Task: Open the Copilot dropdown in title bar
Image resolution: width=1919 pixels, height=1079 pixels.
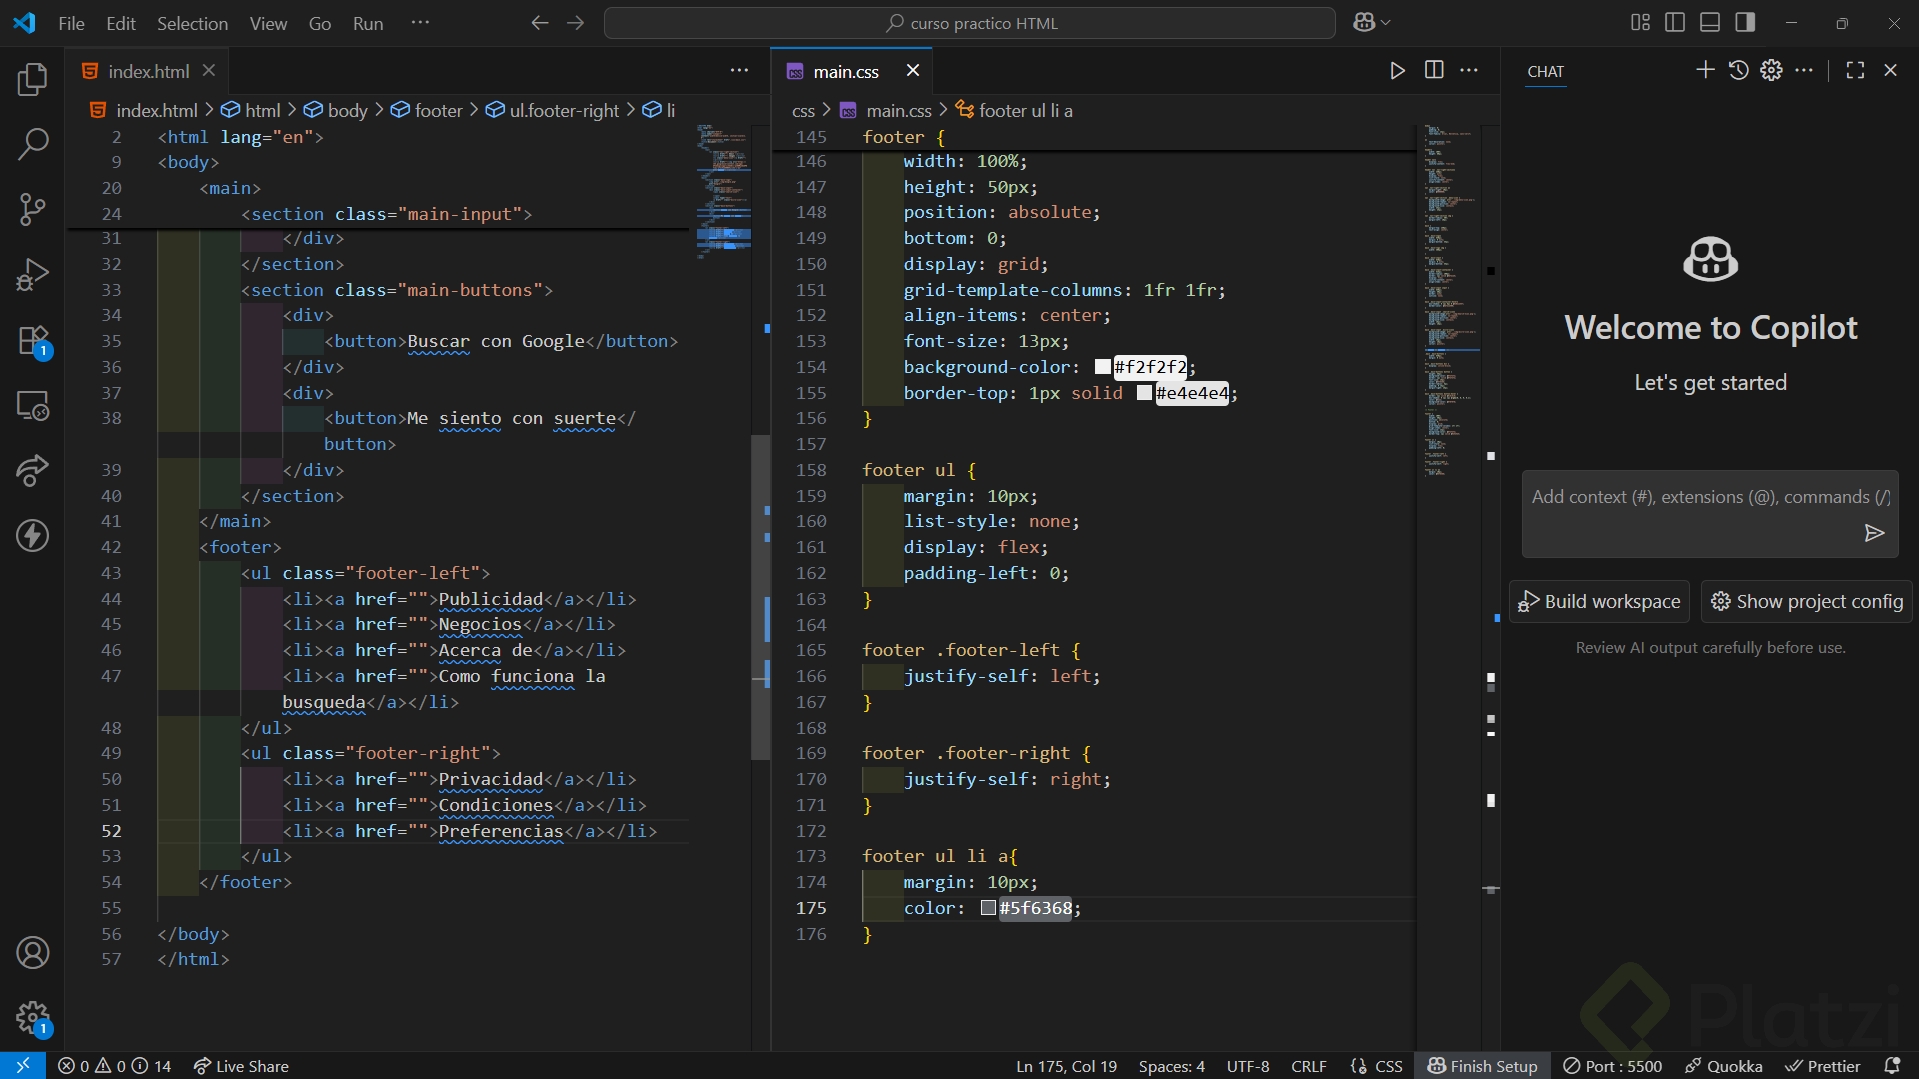Action: pyautogui.click(x=1372, y=22)
